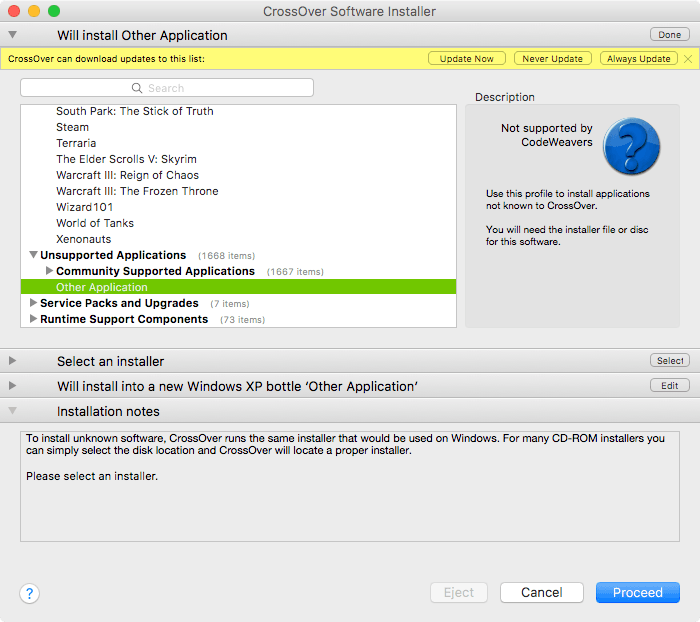
Task: Collapse the Unsupported Applications category
Action: [33, 255]
